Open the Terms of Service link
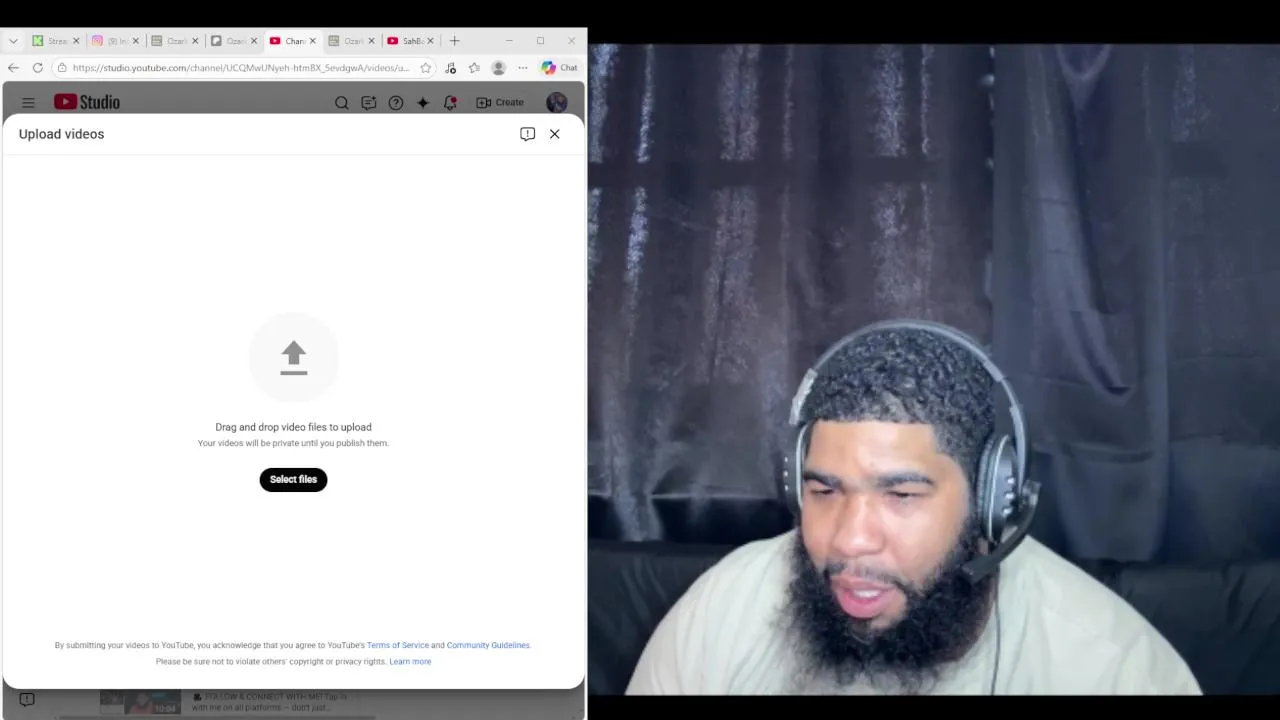Image resolution: width=1280 pixels, height=720 pixels. 397,645
